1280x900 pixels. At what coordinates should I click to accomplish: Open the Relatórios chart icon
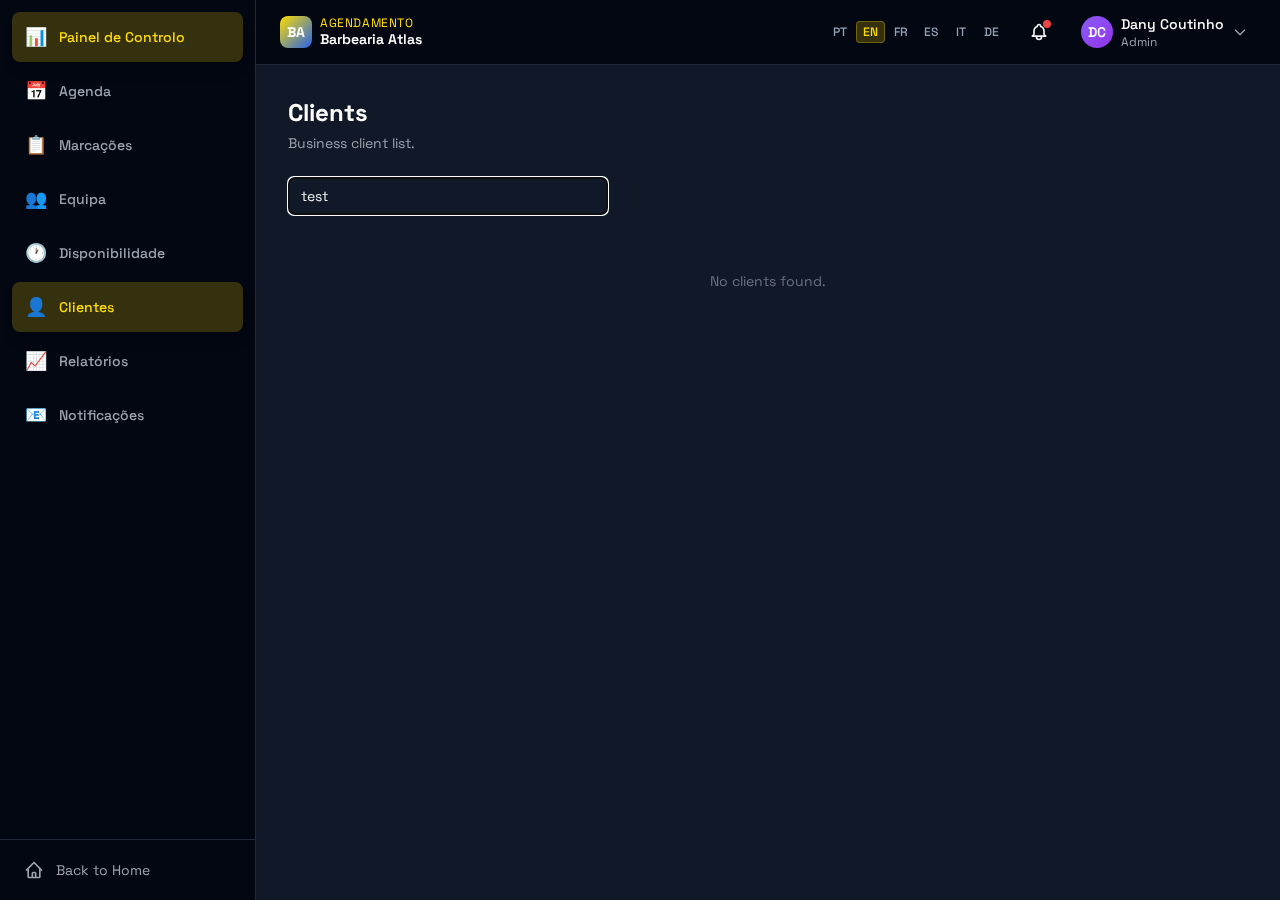click(36, 361)
